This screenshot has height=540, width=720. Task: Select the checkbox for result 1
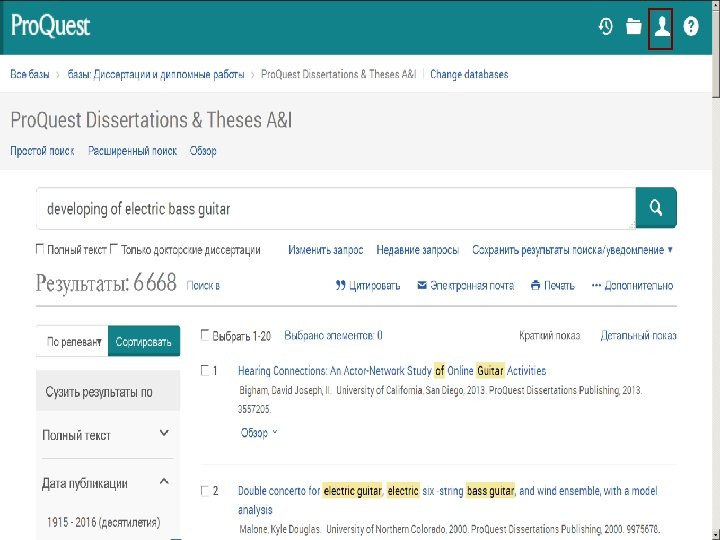205,371
